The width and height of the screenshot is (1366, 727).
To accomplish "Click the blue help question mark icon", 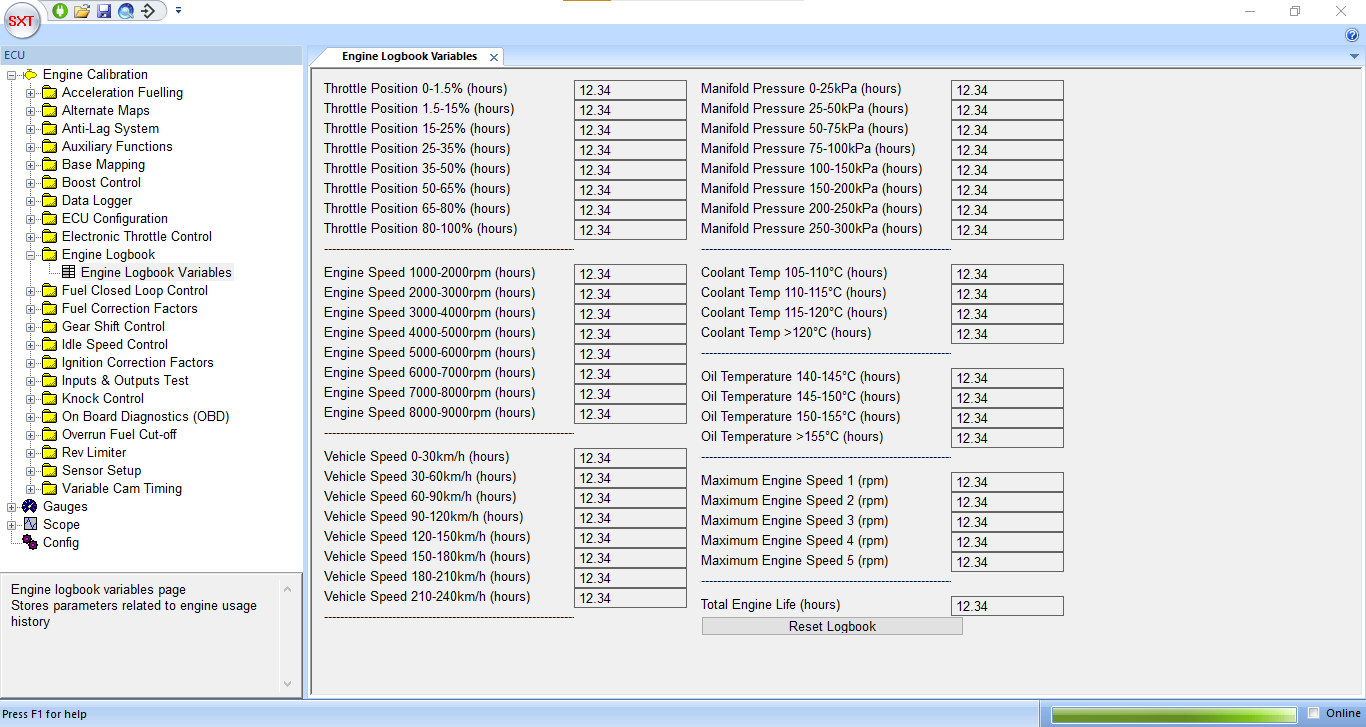I will 1352,35.
